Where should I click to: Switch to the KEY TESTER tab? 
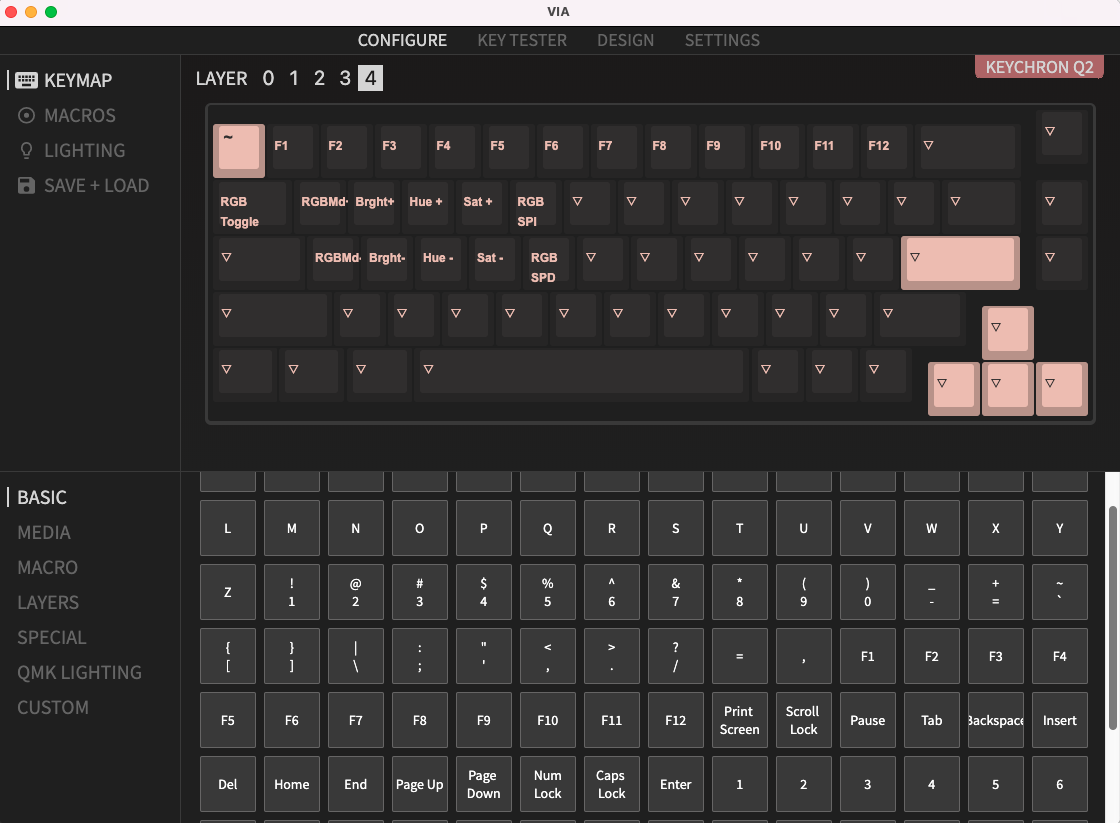click(522, 40)
